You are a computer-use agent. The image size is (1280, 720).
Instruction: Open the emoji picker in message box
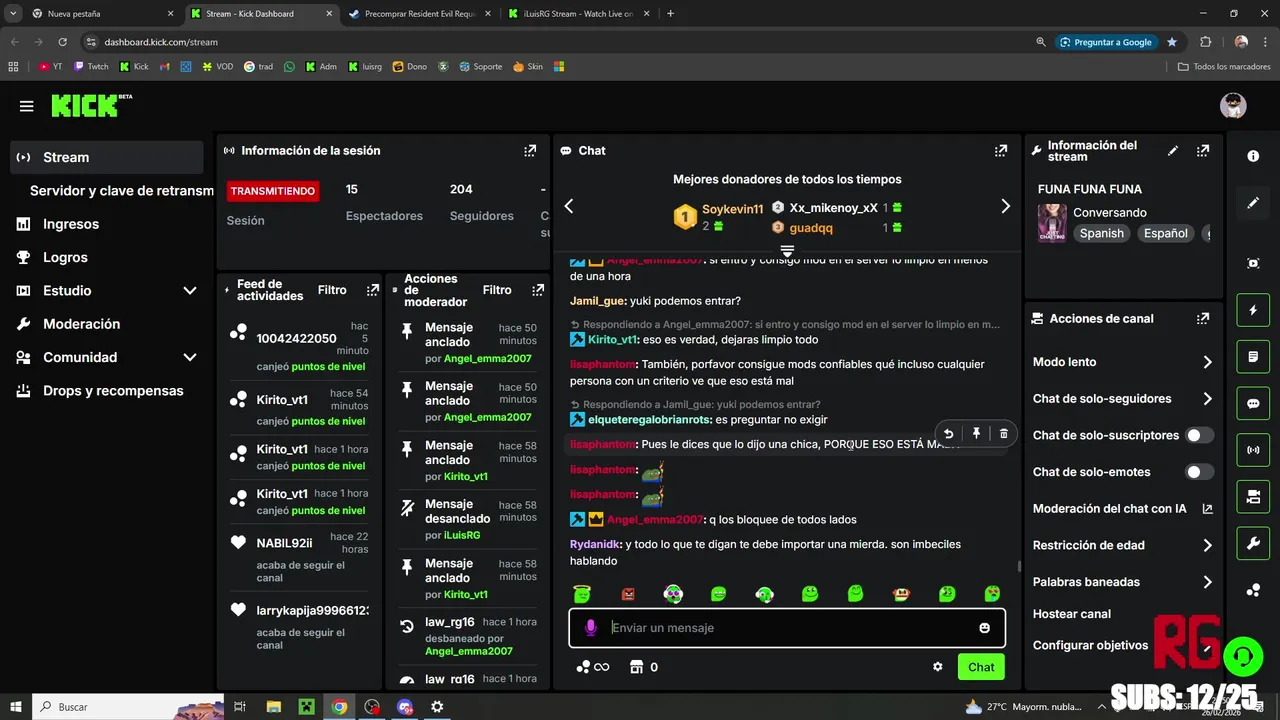(x=984, y=628)
